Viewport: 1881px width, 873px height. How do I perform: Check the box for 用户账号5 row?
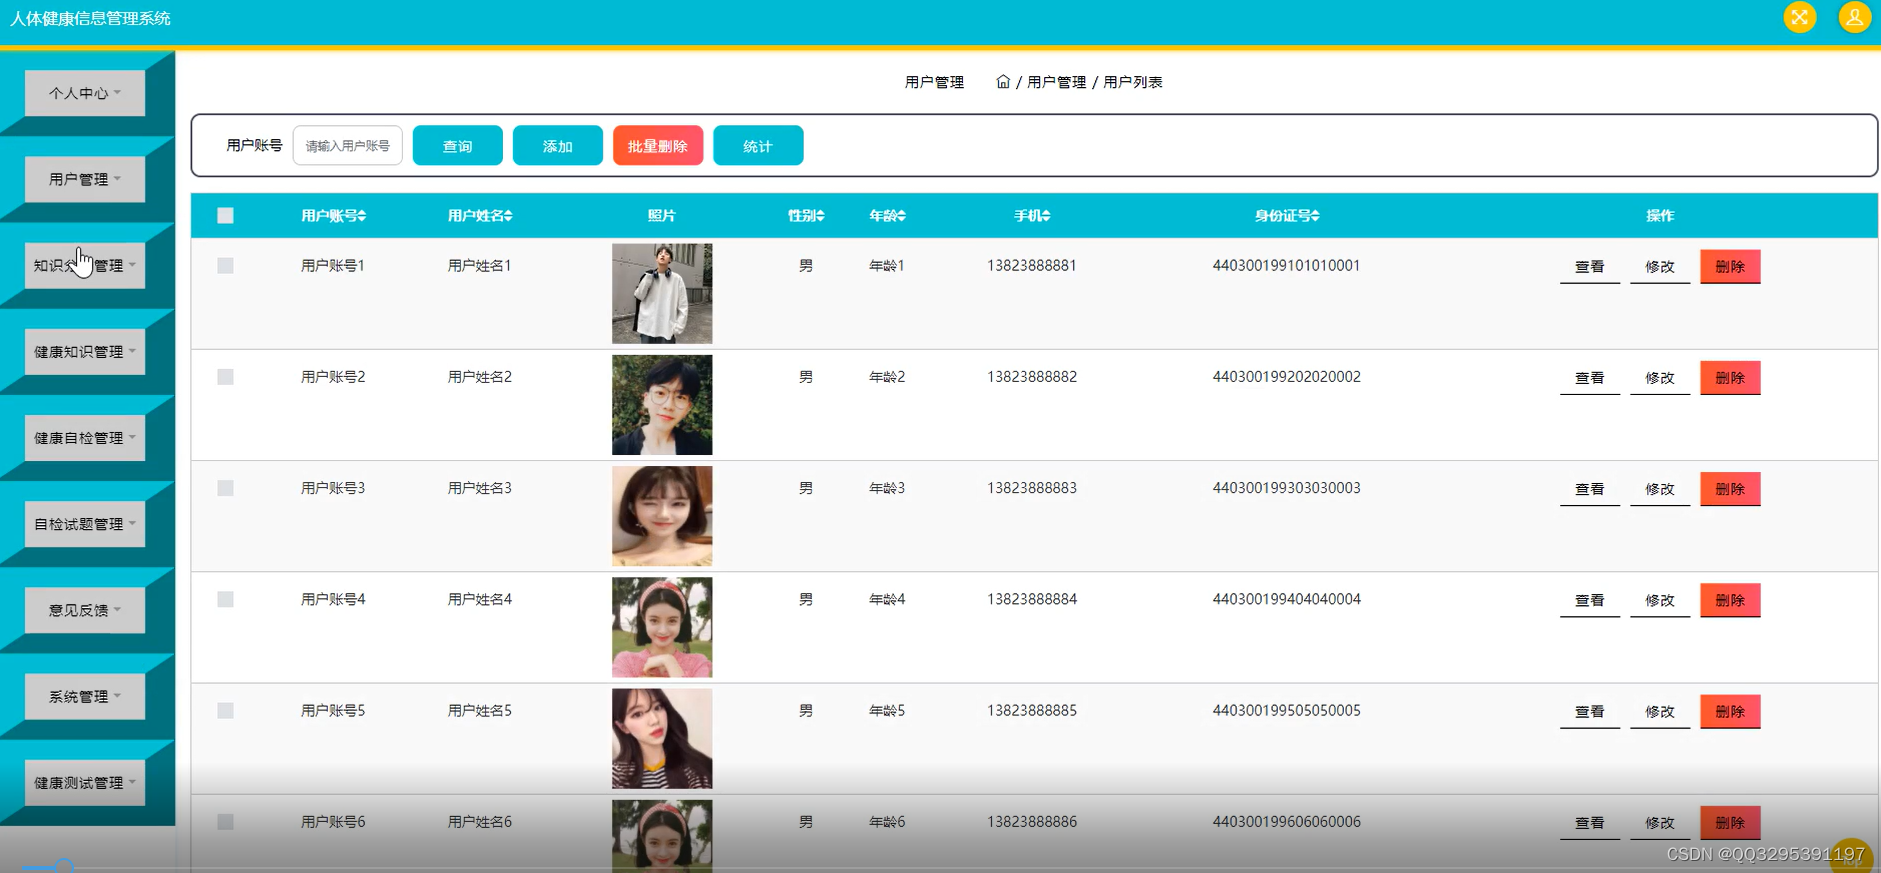click(x=225, y=710)
